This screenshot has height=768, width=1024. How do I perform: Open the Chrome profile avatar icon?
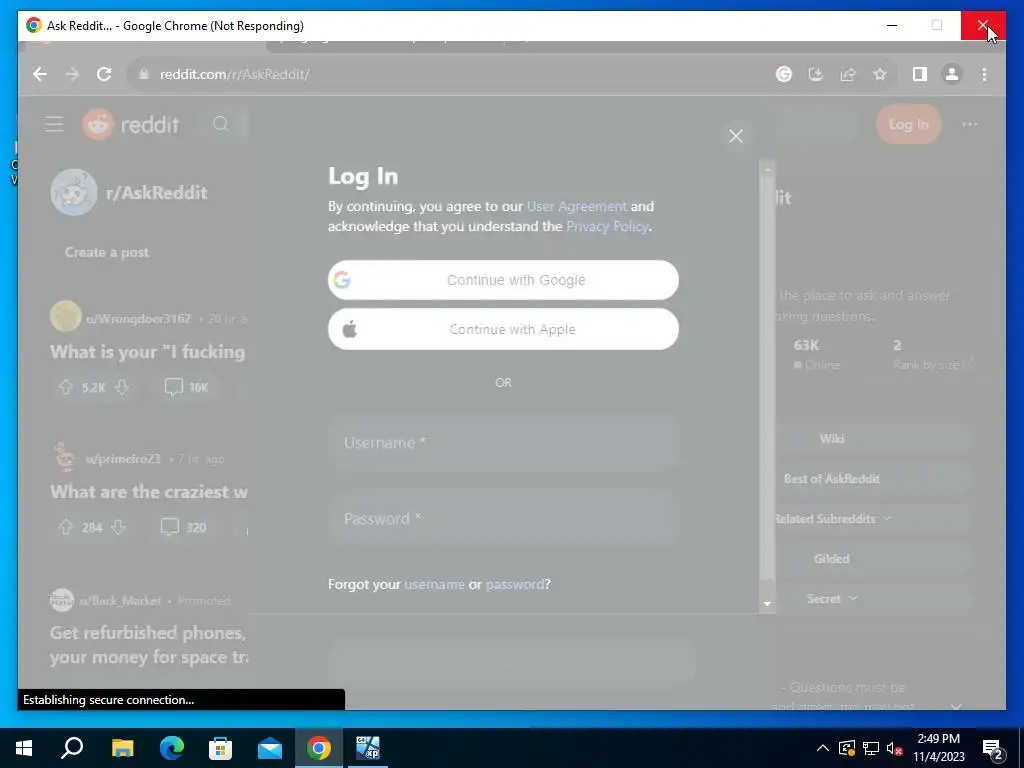tap(952, 74)
